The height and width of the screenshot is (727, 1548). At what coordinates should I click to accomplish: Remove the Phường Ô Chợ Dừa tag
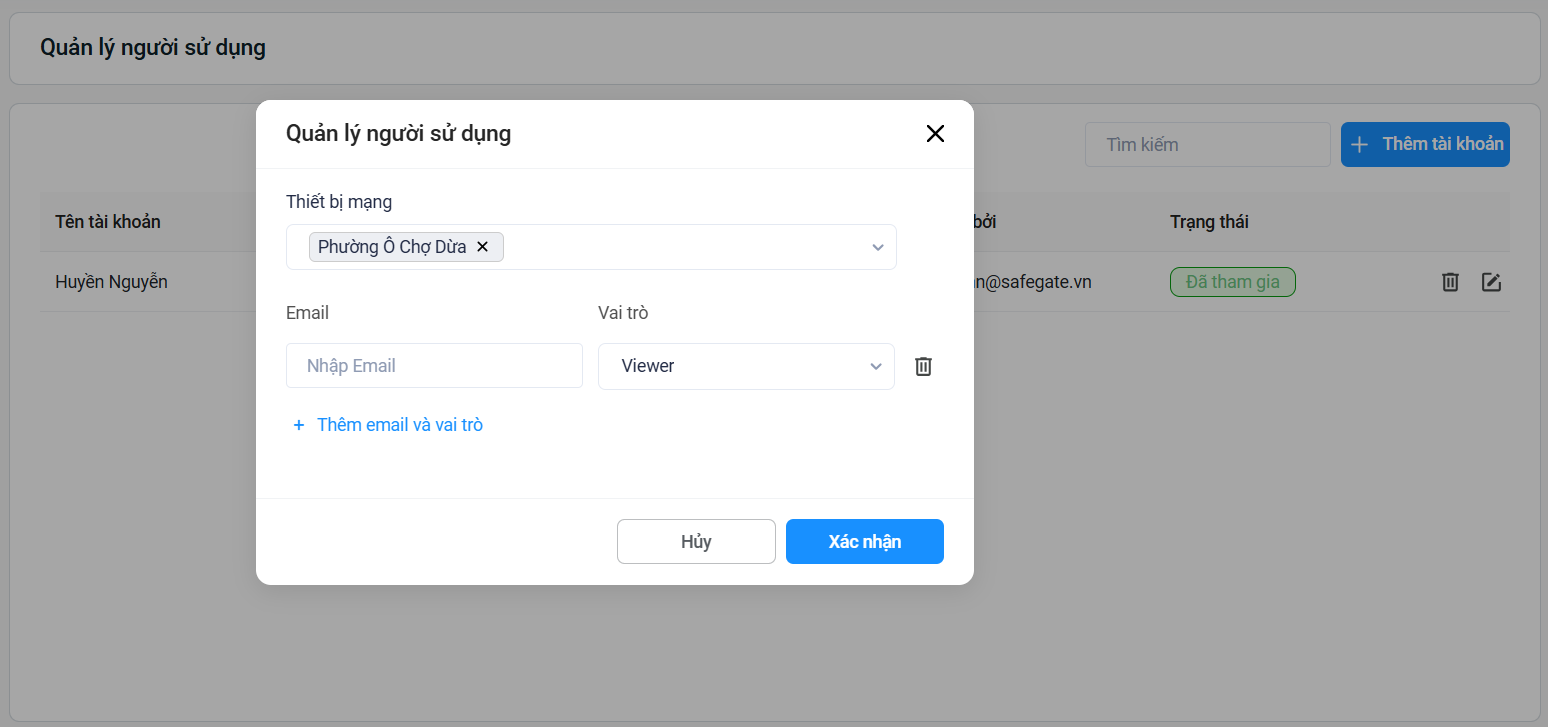(x=482, y=247)
